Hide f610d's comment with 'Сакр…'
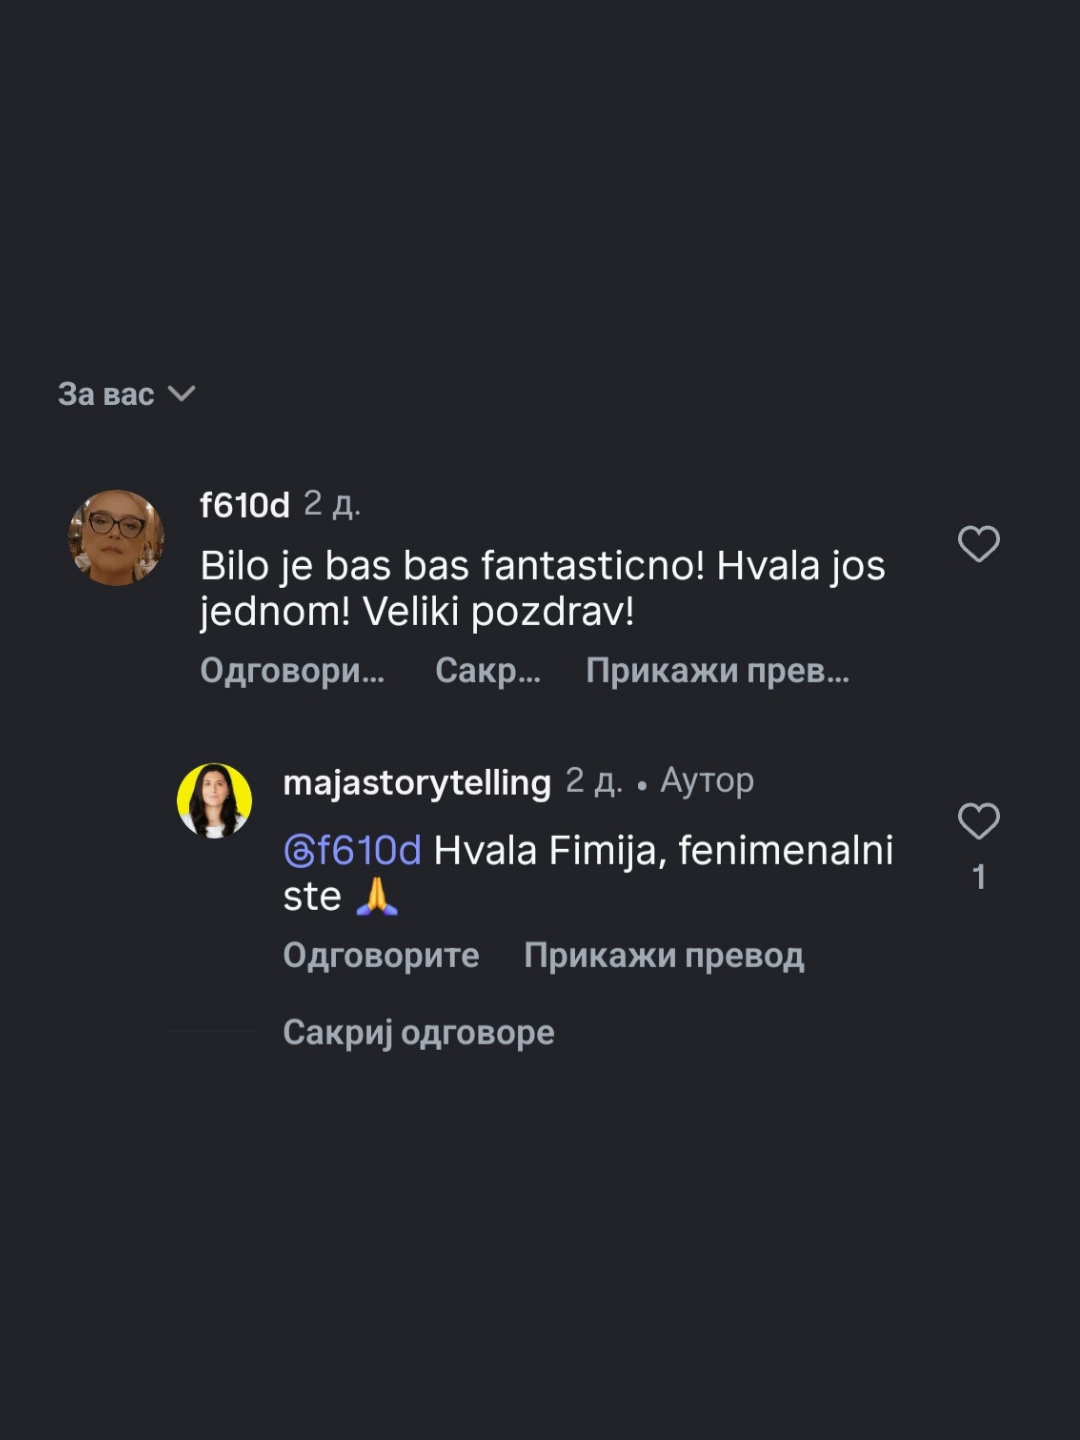This screenshot has height=1440, width=1080. (x=487, y=670)
